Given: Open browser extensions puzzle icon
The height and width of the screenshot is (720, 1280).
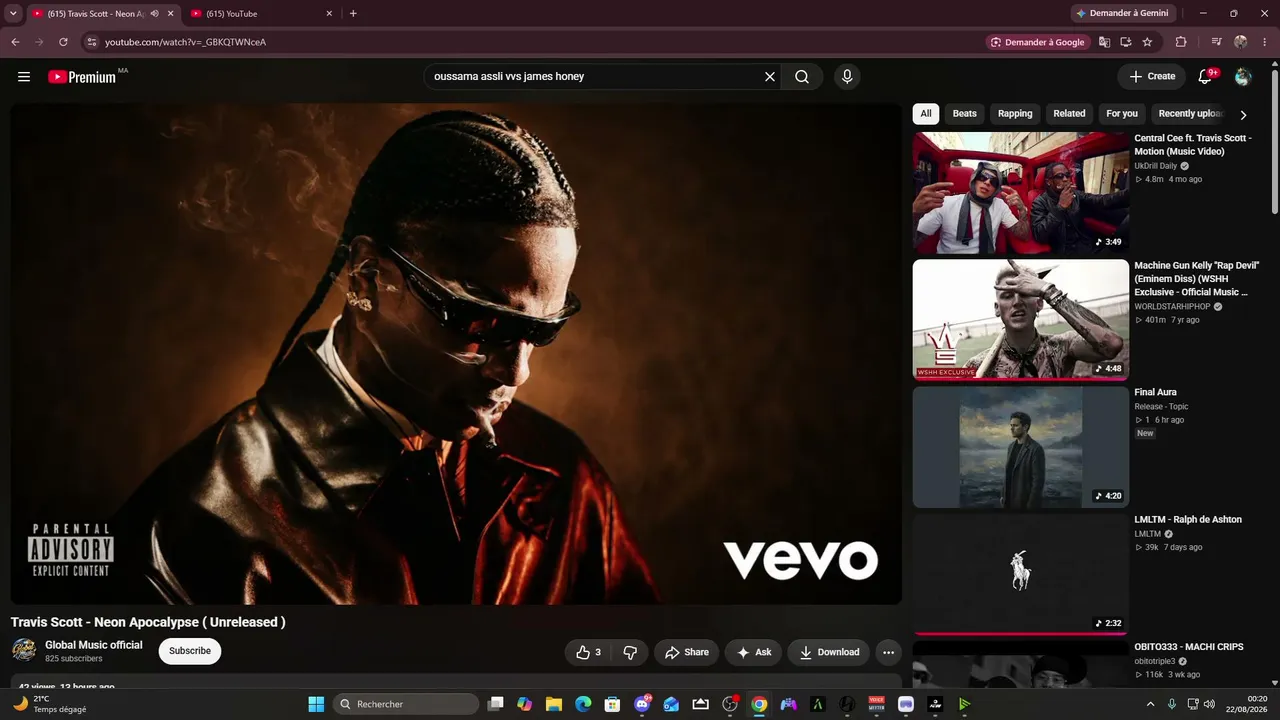Looking at the screenshot, I should pyautogui.click(x=1181, y=42).
